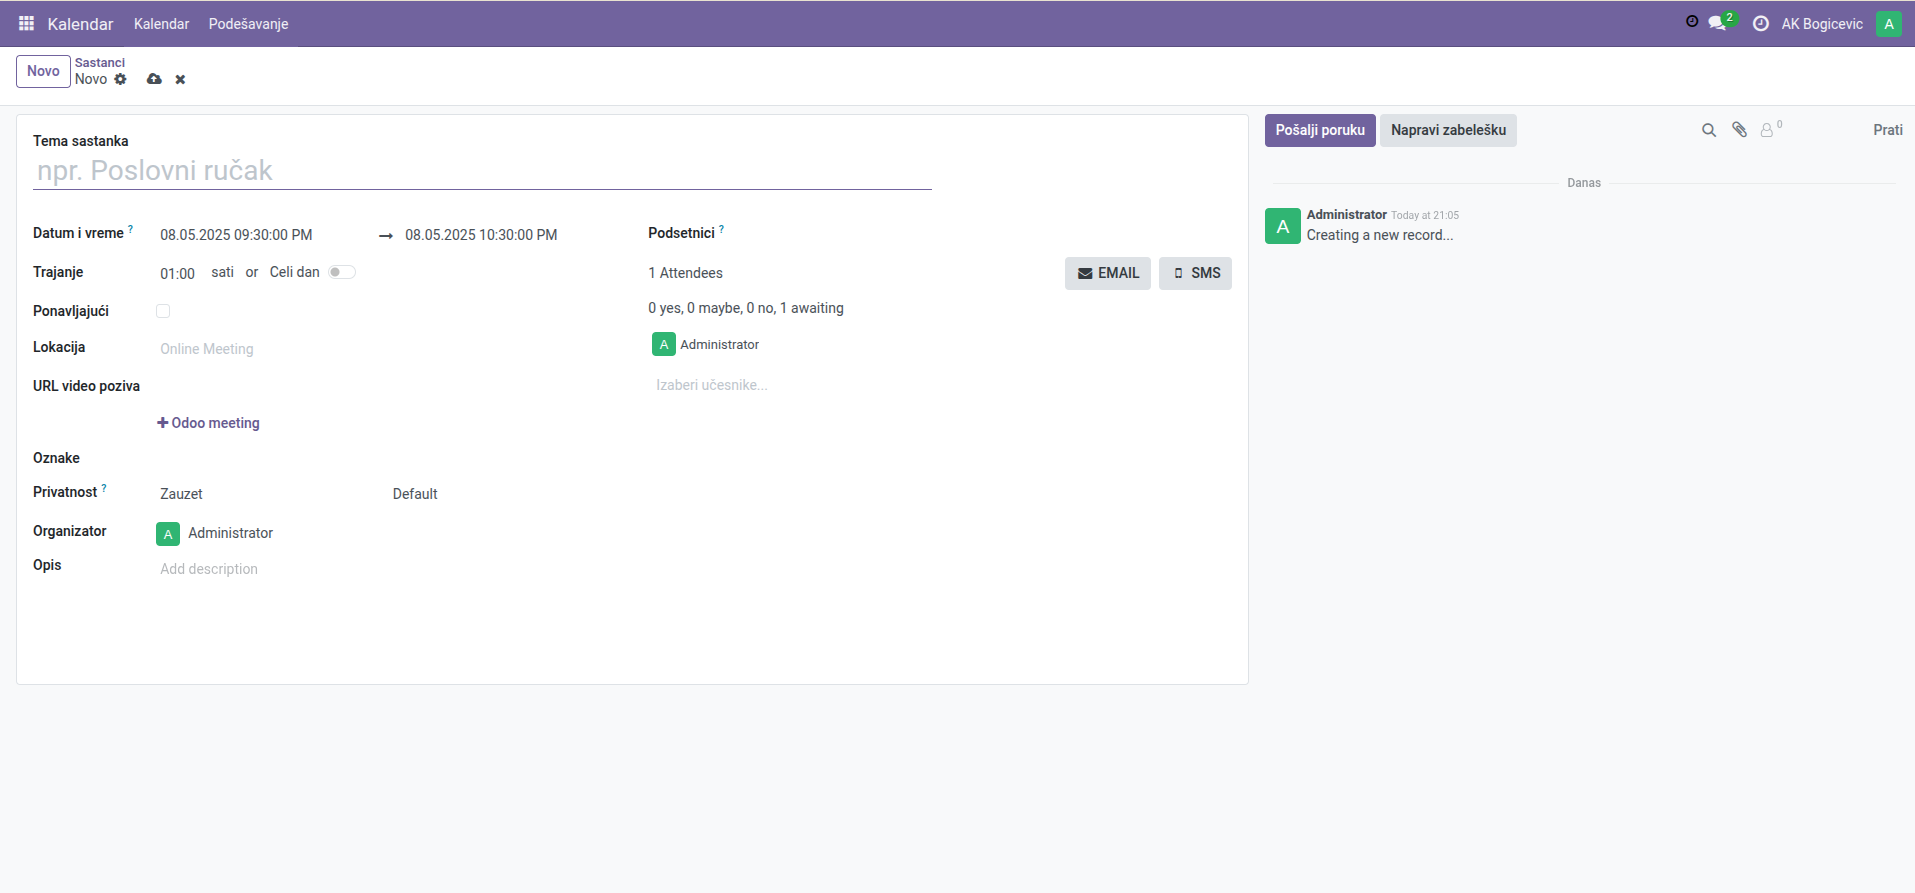Open chatter search magnifier icon

click(1709, 130)
